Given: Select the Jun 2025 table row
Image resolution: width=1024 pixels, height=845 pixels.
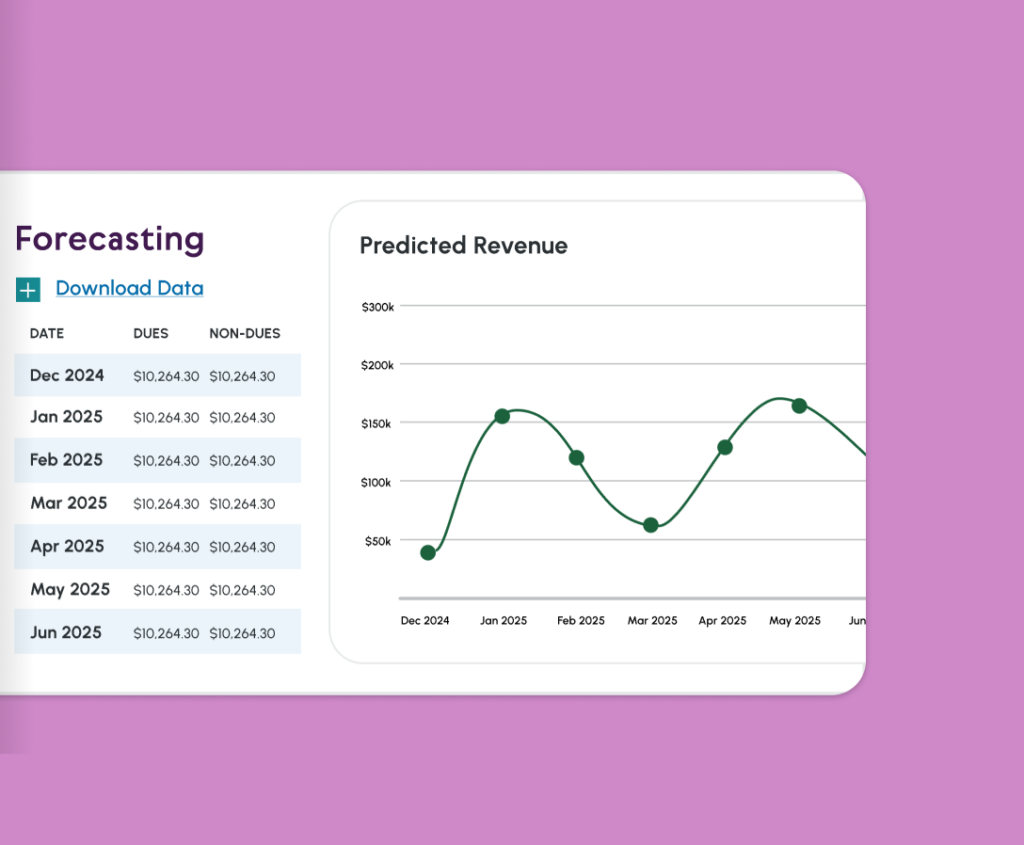Looking at the screenshot, I should pos(157,632).
